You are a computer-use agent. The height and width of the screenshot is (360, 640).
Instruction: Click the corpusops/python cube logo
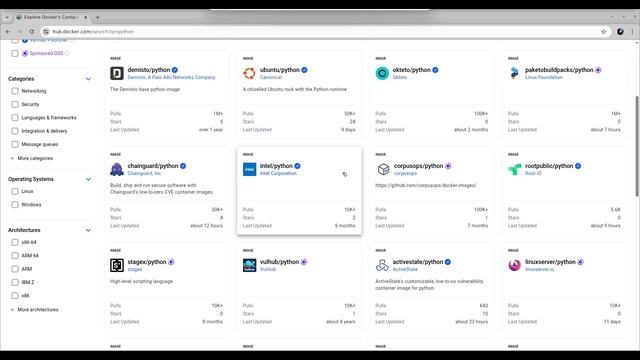click(x=383, y=169)
